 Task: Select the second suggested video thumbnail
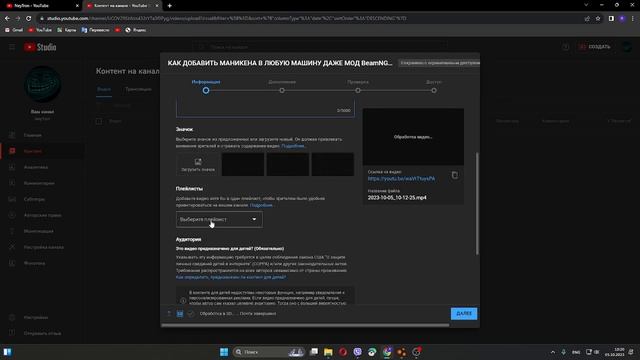[x=288, y=164]
